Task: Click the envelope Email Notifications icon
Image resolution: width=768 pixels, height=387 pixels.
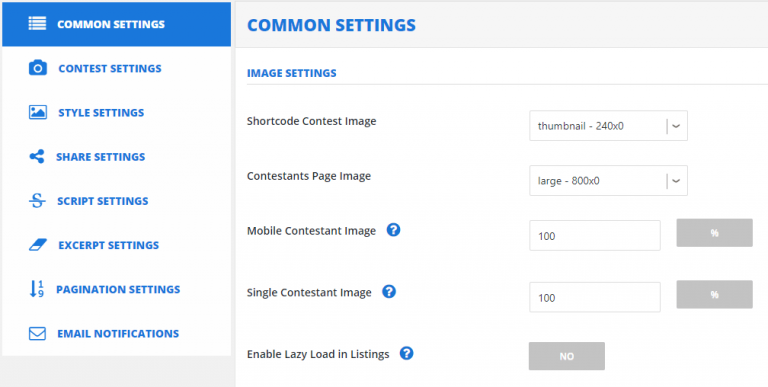Action: tap(37, 334)
